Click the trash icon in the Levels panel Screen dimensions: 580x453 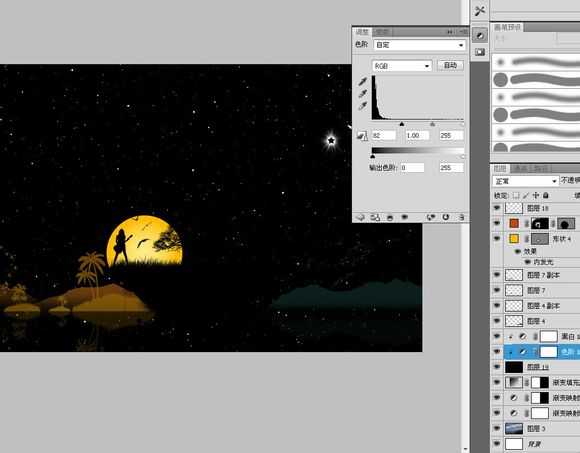(461, 217)
